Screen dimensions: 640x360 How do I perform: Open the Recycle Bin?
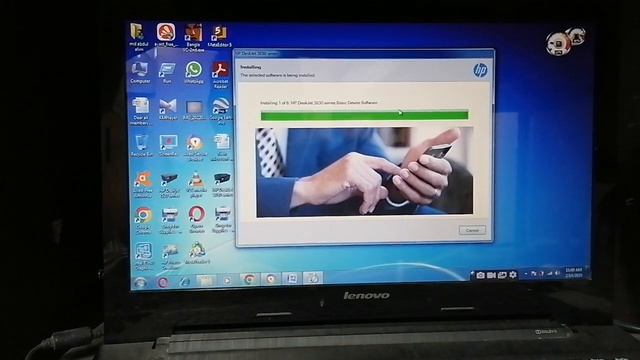click(x=142, y=146)
